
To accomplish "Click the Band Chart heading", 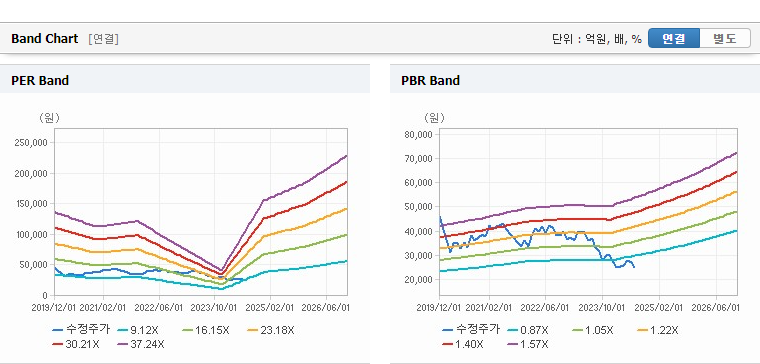I will pyautogui.click(x=45, y=39).
